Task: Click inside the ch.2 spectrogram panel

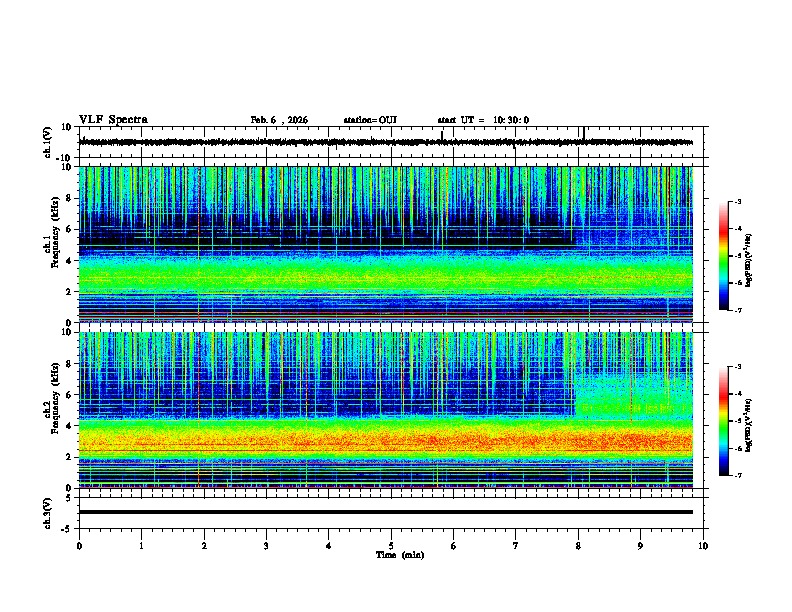Action: (x=386, y=410)
